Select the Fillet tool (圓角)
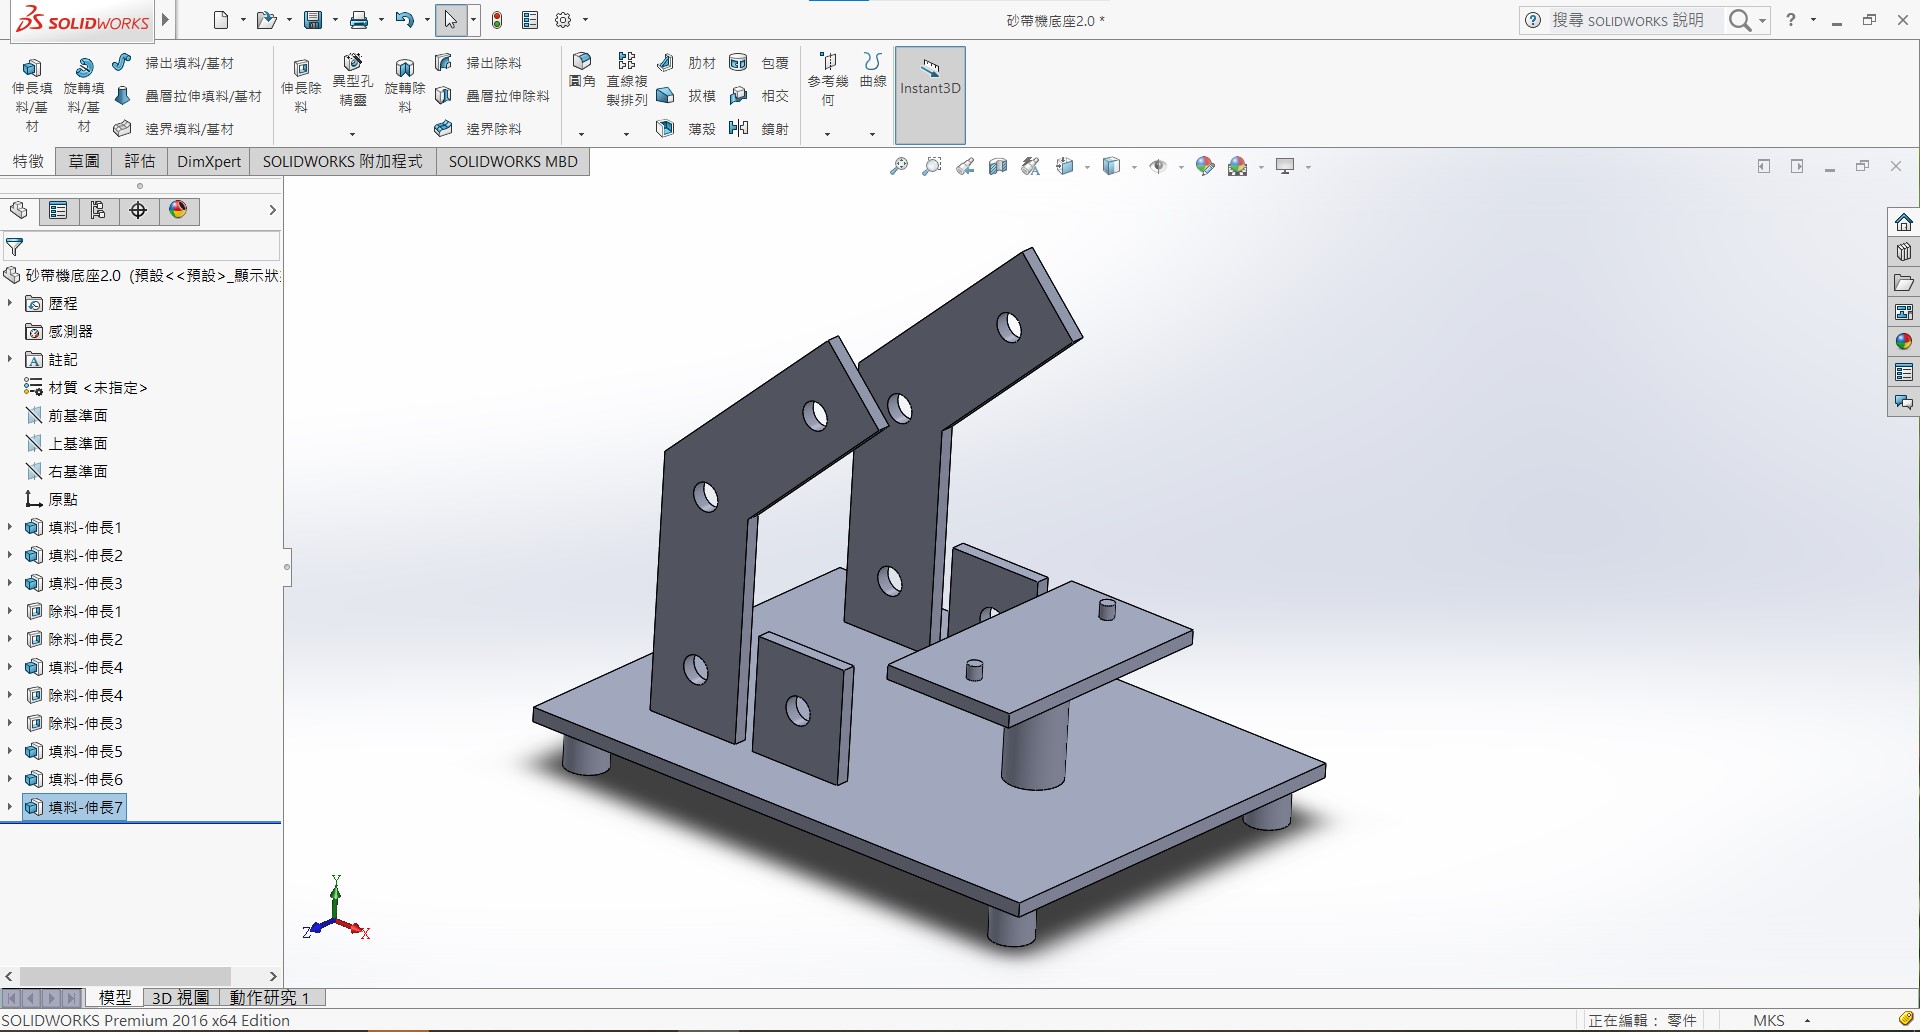The image size is (1920, 1032). 582,70
